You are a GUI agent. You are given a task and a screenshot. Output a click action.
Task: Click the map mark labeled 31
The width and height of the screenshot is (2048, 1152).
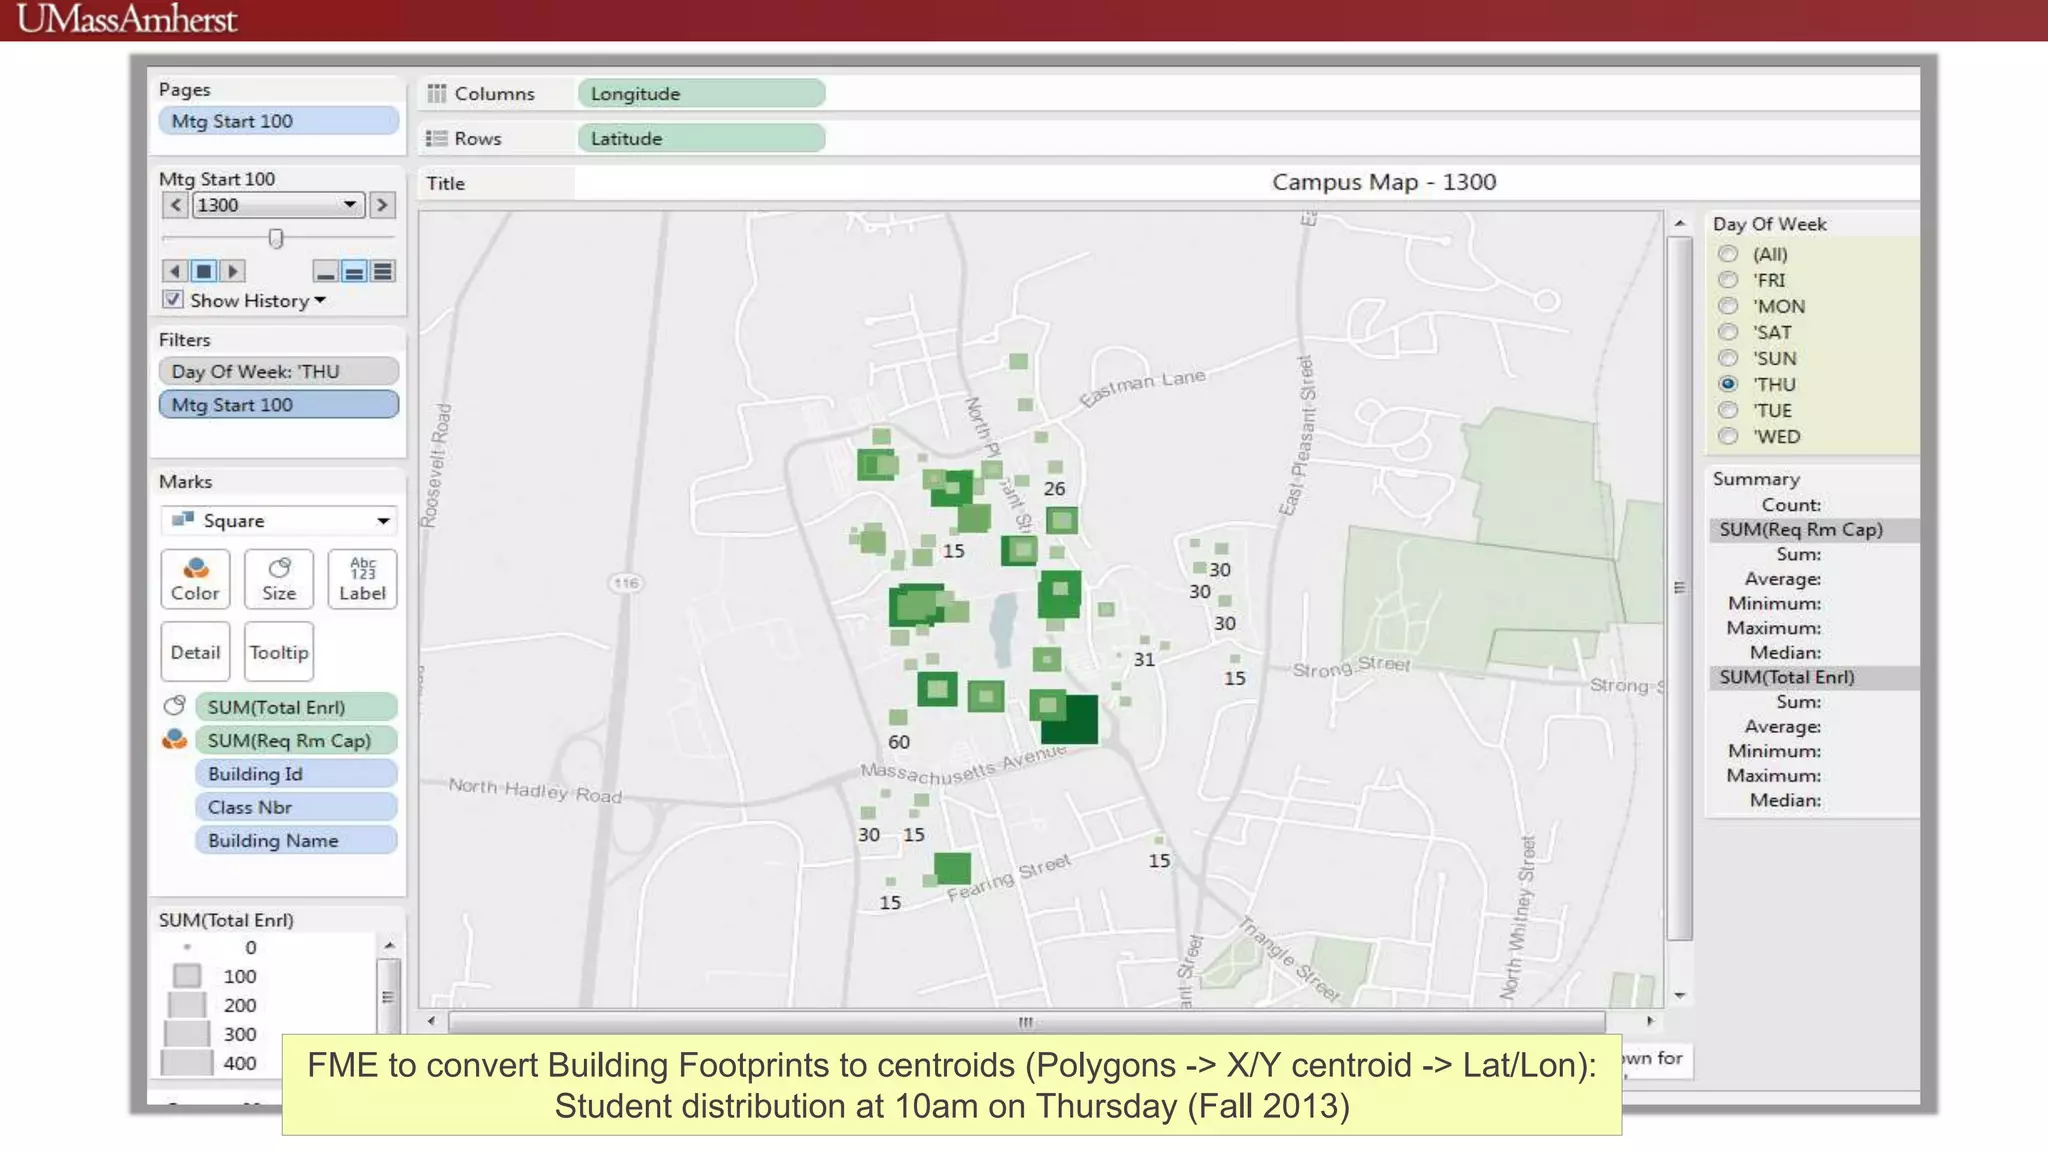coord(1144,640)
